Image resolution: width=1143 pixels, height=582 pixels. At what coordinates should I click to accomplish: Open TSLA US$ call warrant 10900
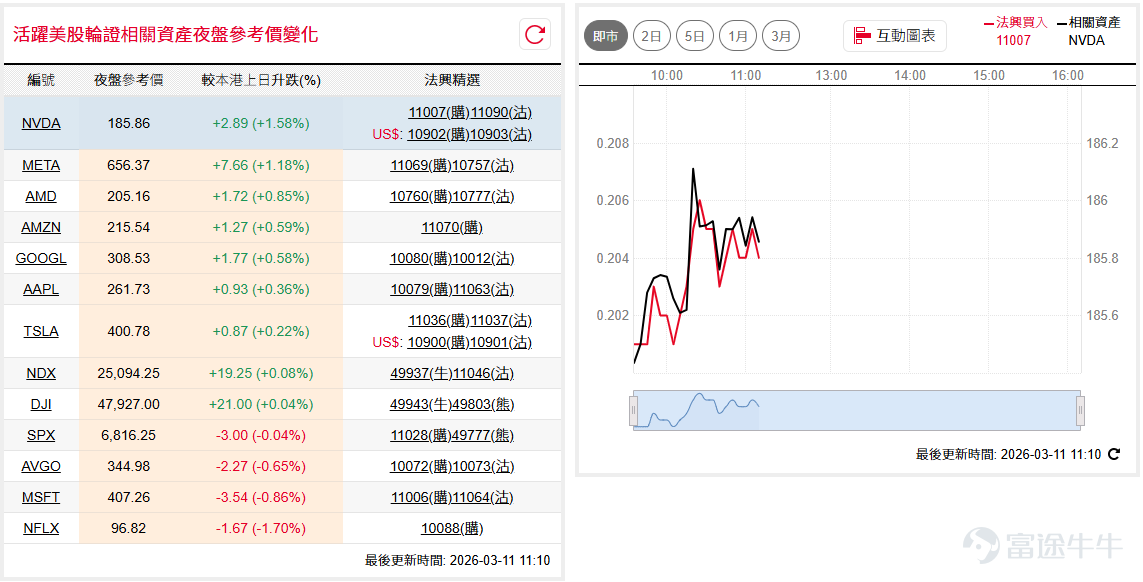click(438, 342)
